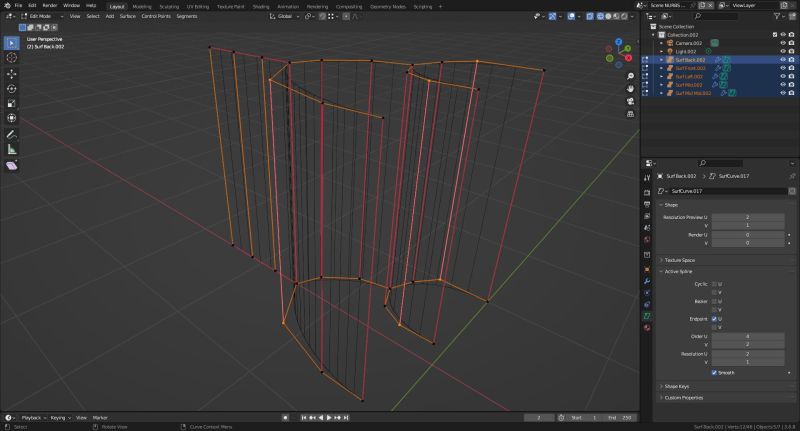800x431 pixels.
Task: Expand the Light.002 tree row
Action: 662,52
